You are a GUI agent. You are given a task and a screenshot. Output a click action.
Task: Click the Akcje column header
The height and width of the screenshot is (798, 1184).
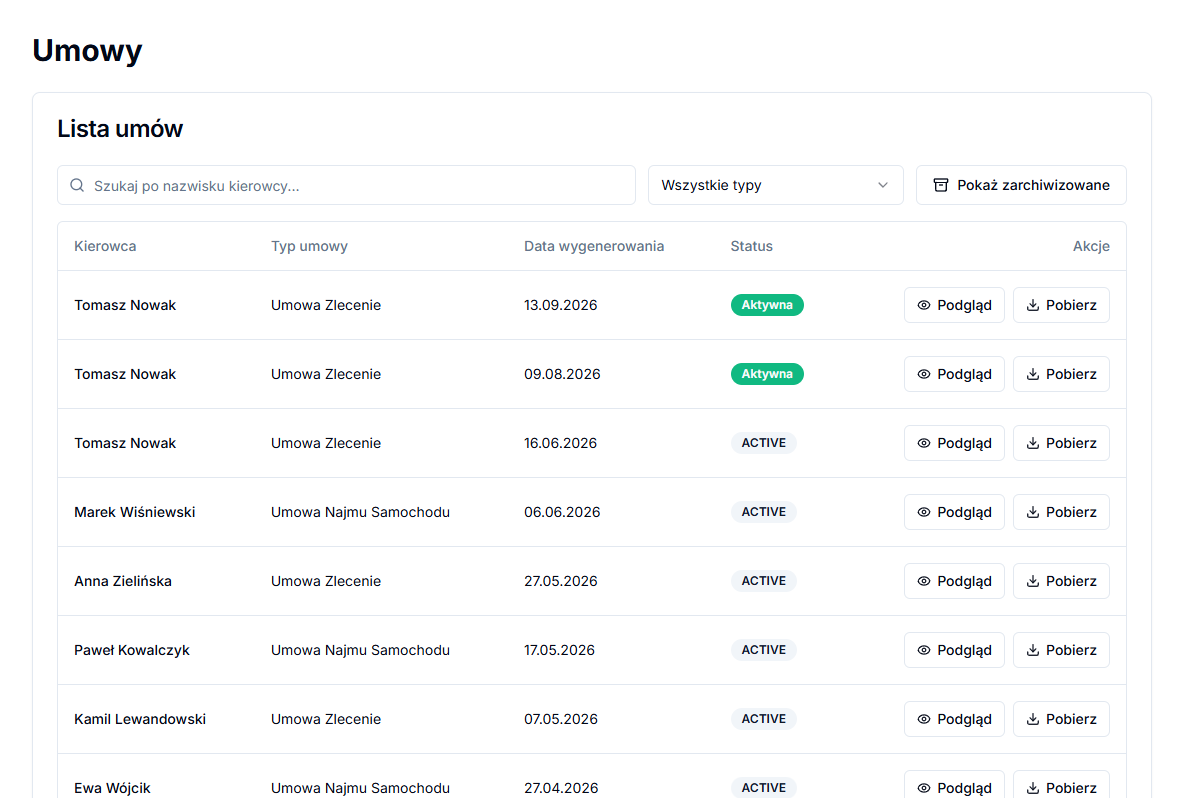1091,246
